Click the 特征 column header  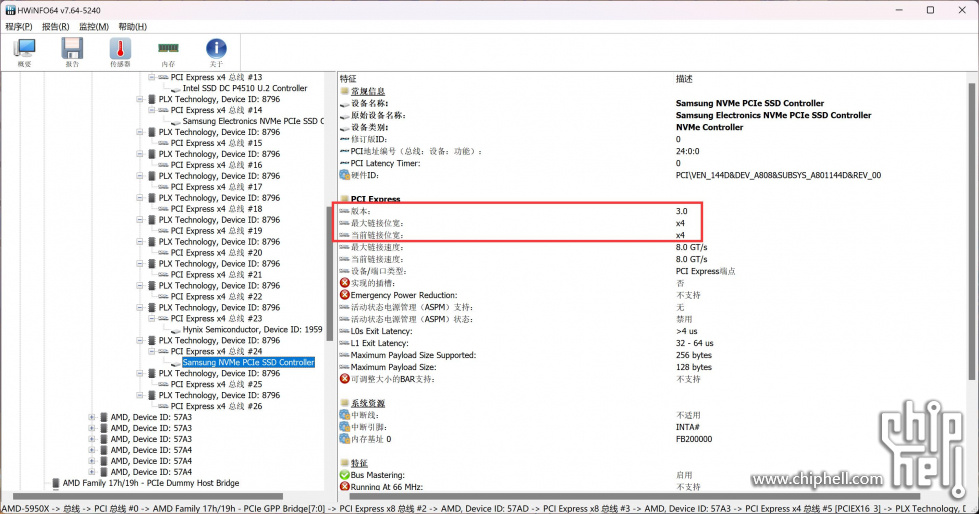[348, 79]
